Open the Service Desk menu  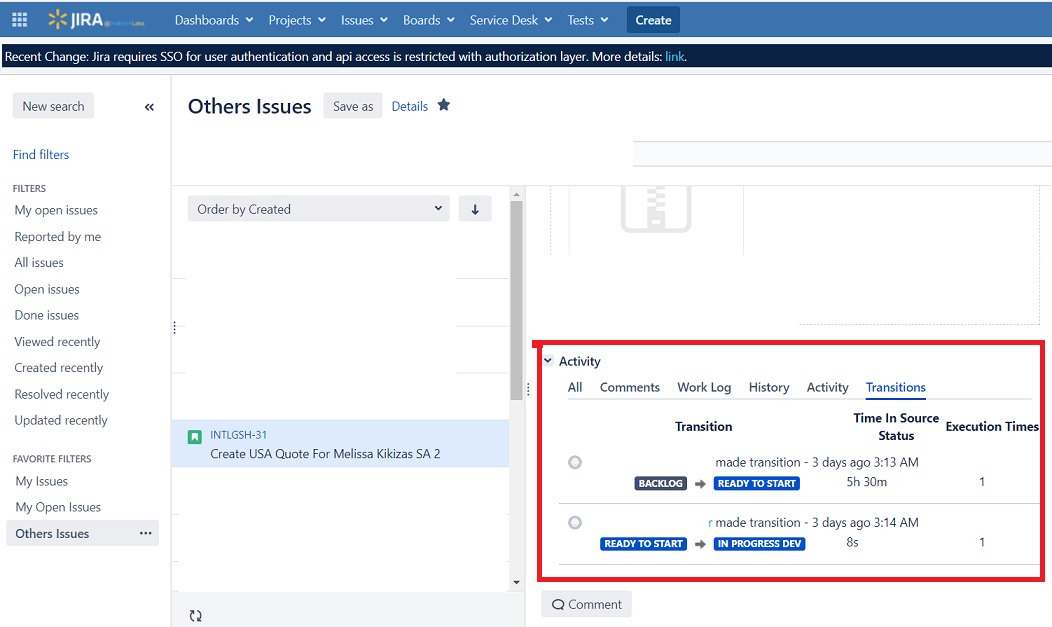pos(511,20)
